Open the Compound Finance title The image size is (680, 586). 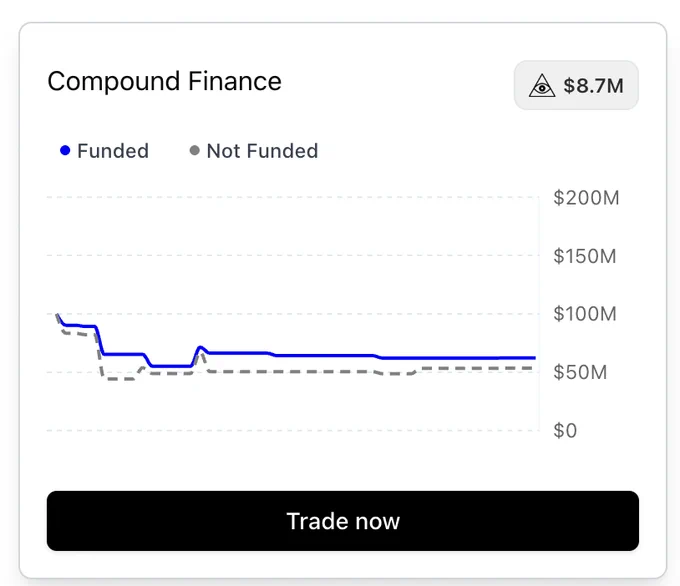point(164,81)
